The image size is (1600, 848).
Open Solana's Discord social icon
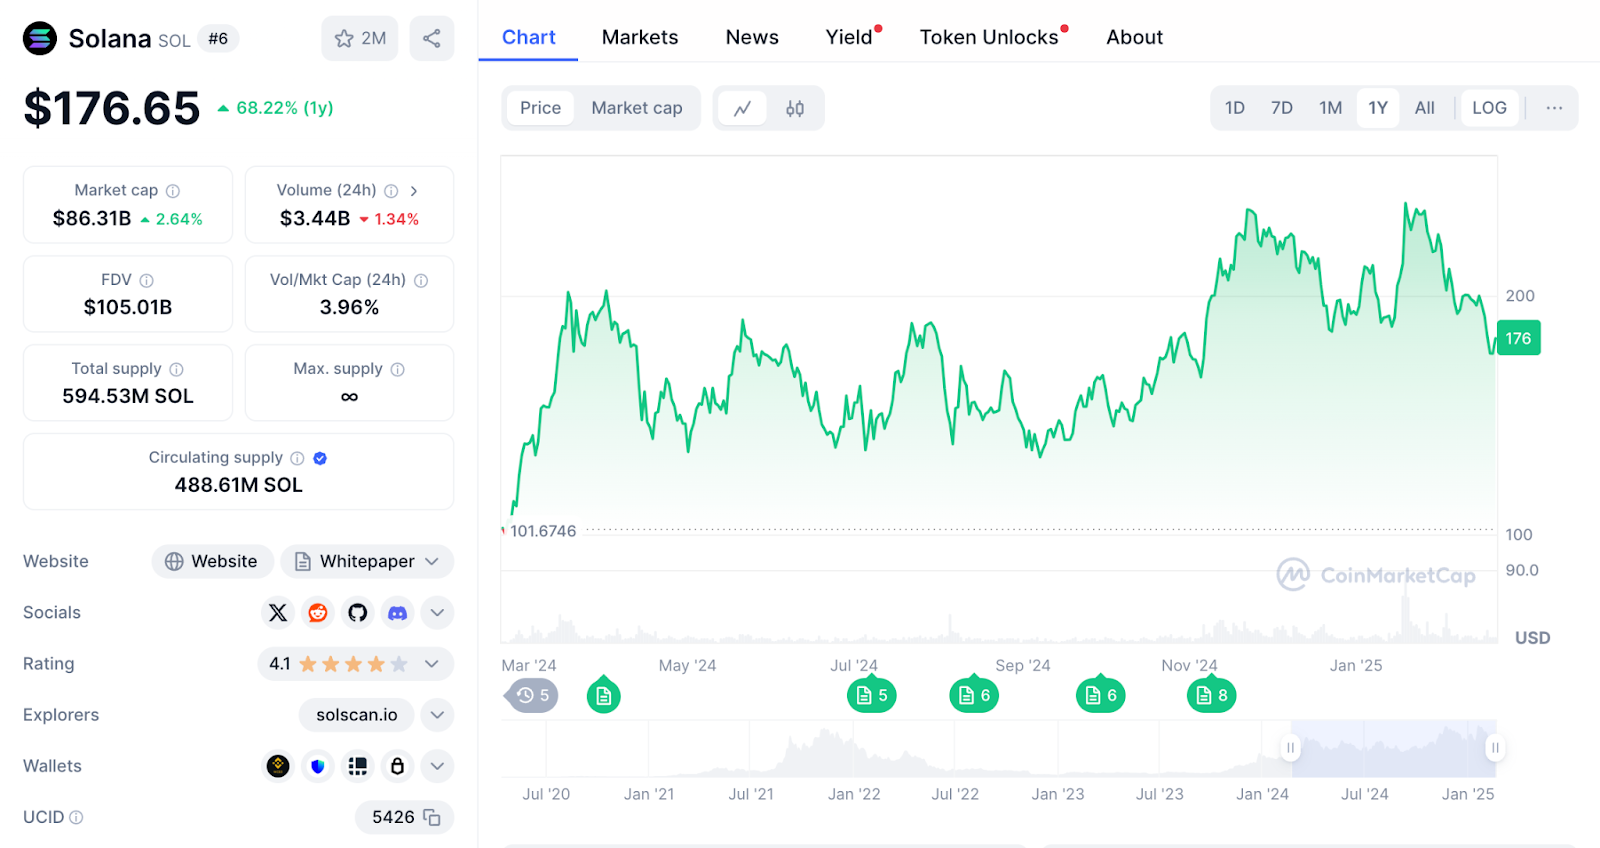click(x=398, y=613)
